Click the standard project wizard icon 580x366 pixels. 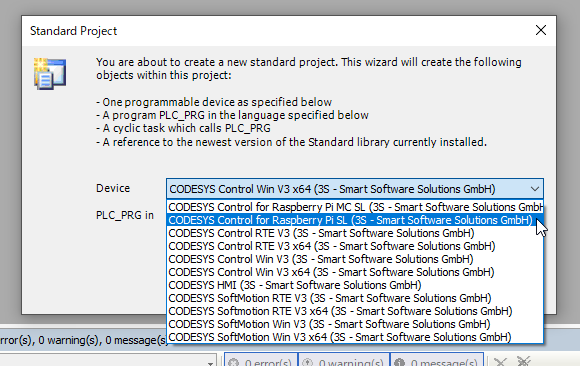click(50, 74)
